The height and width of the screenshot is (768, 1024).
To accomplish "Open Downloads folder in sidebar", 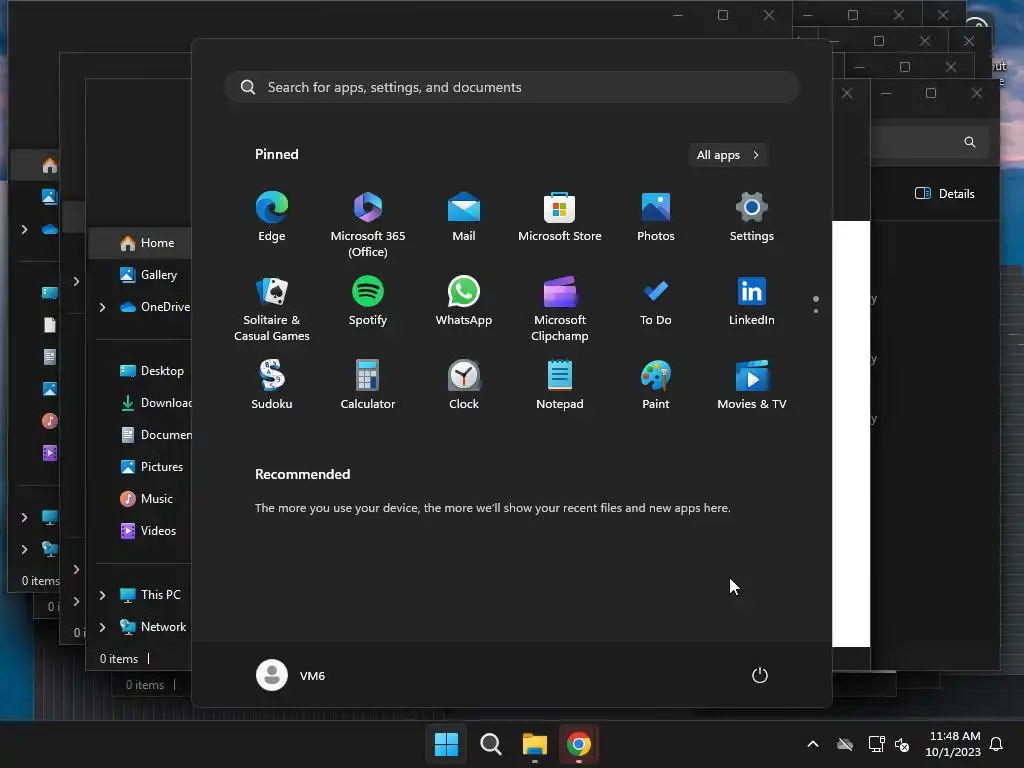I will 155,403.
